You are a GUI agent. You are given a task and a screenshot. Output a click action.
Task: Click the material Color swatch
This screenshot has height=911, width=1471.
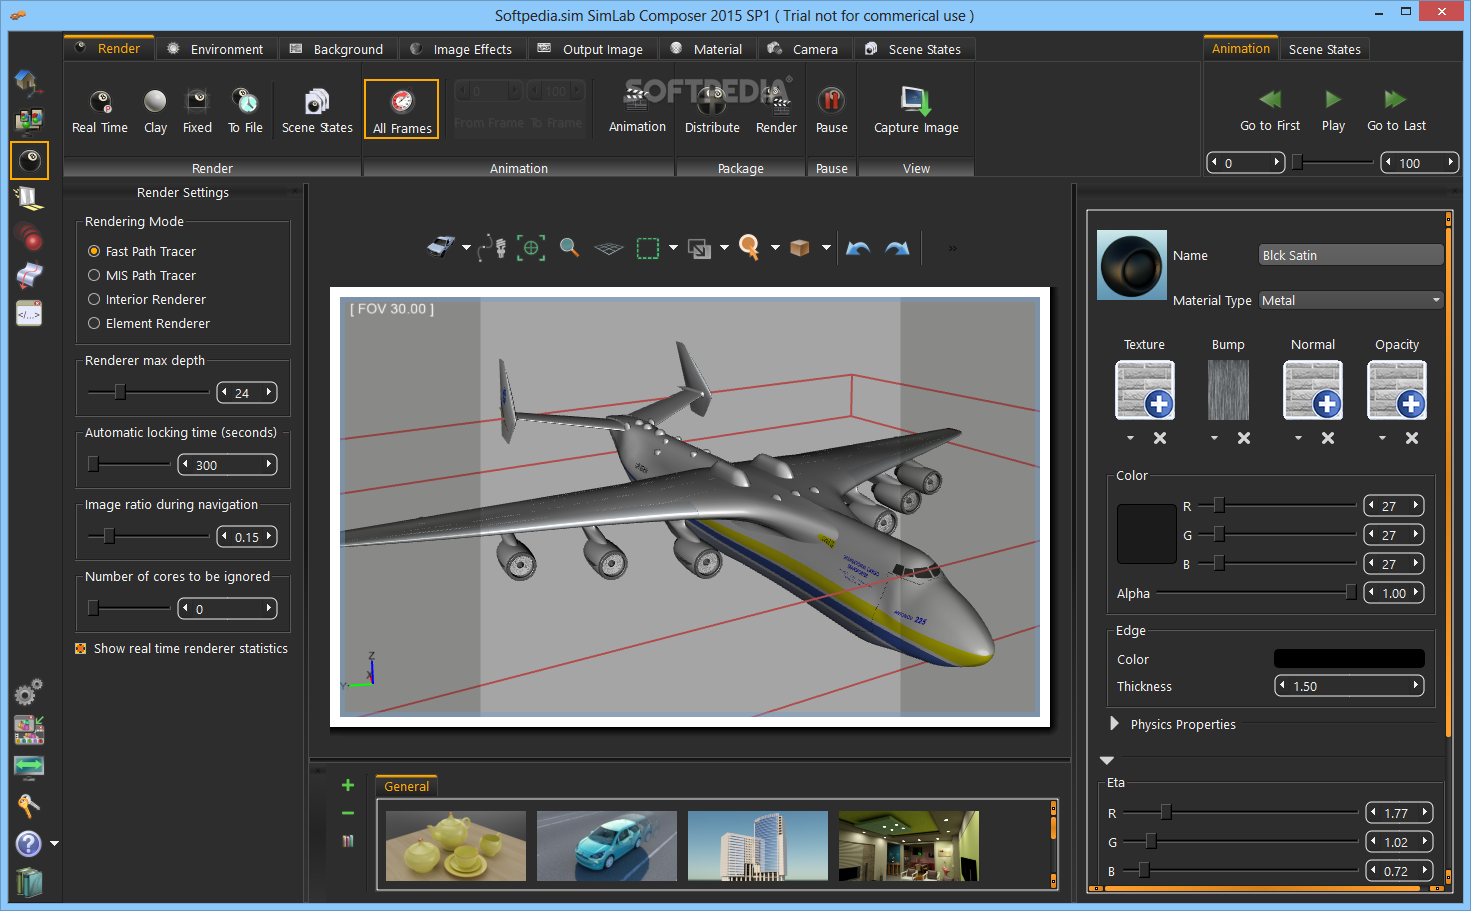1146,534
